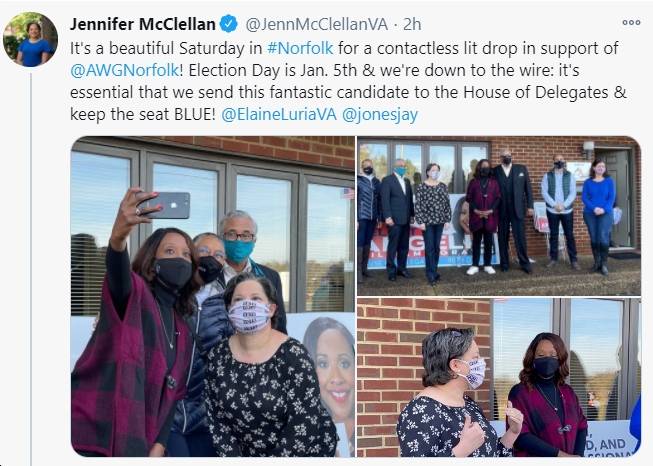Open the @AWGNorfolk mention
Image resolution: width=653 pixels, height=466 pixels.
pos(125,70)
